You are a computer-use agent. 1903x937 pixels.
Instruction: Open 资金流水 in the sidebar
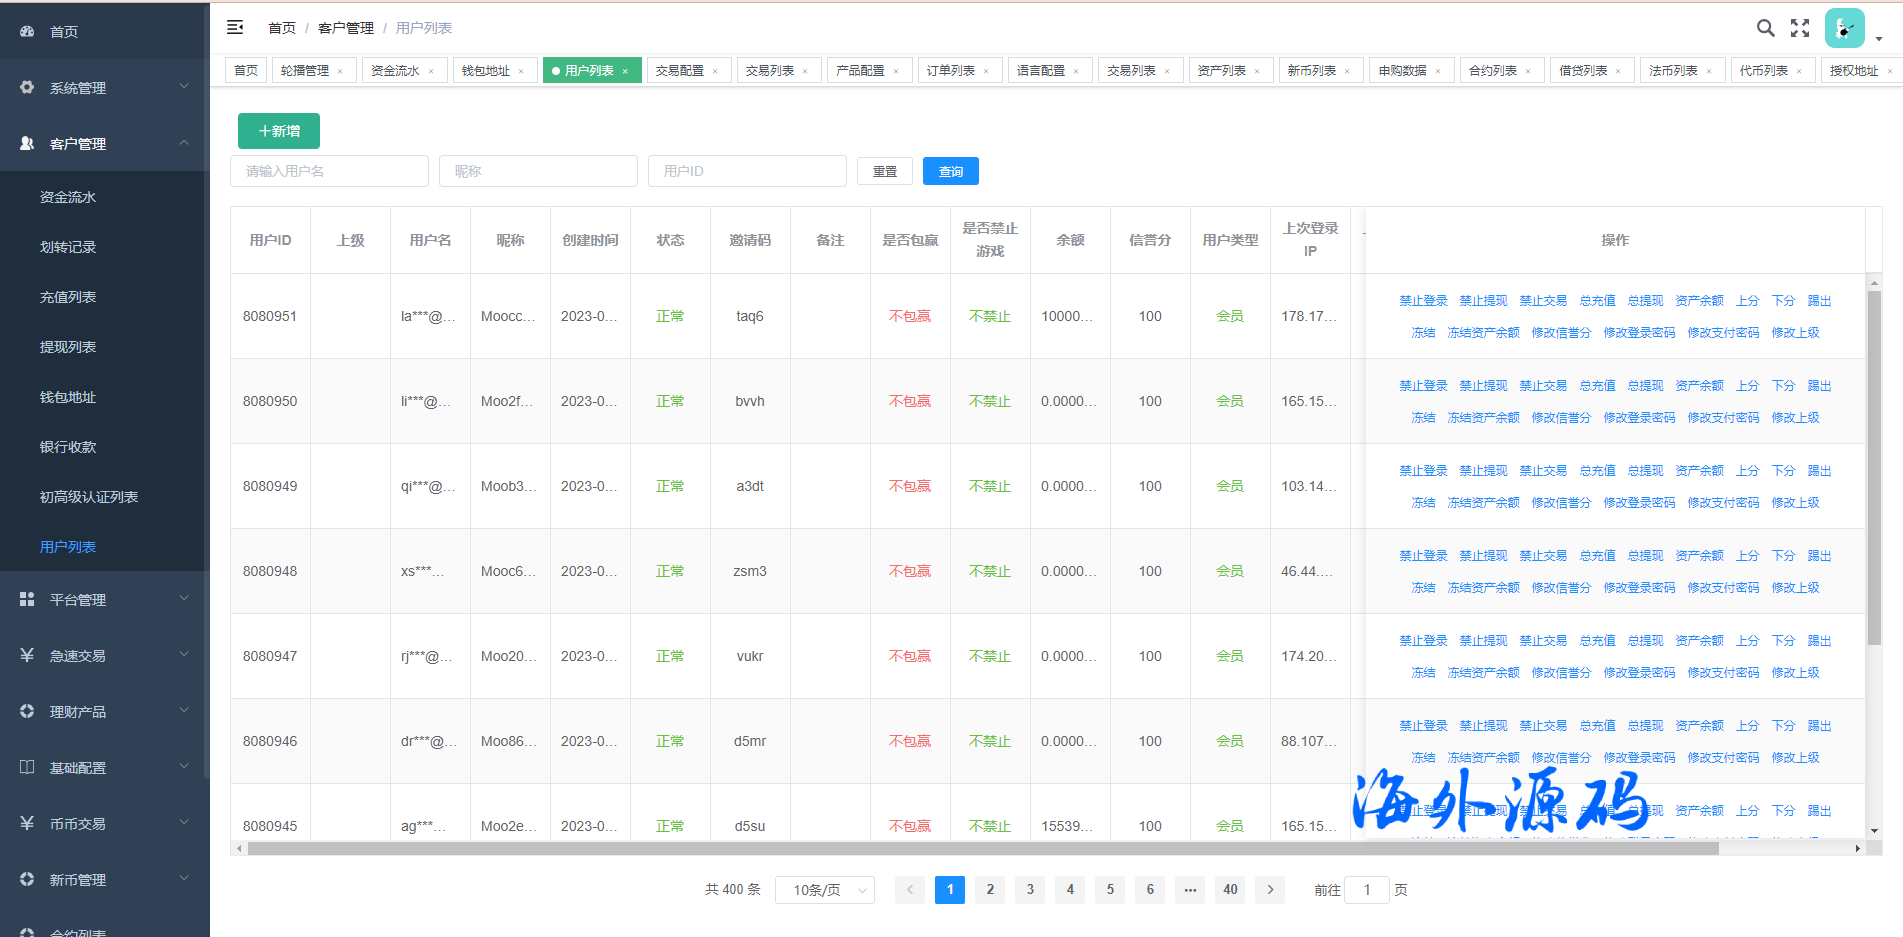tap(68, 198)
